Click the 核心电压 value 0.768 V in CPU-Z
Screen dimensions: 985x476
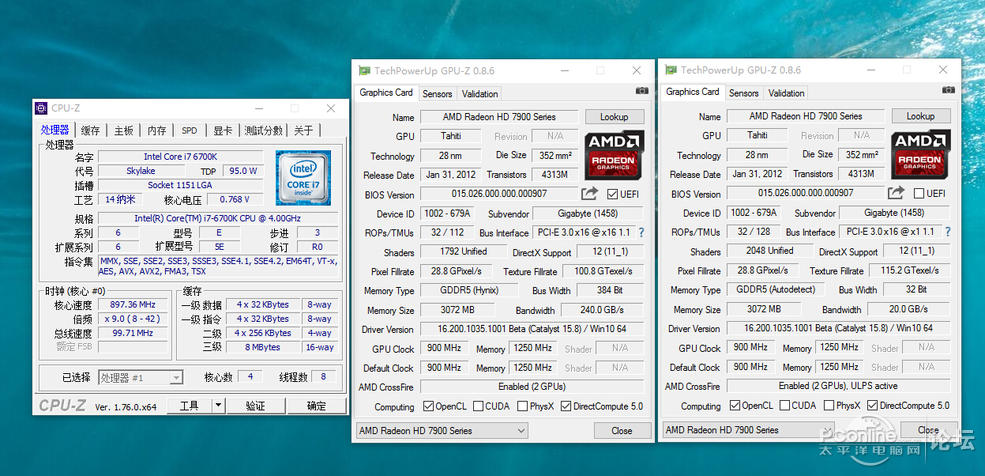click(234, 200)
